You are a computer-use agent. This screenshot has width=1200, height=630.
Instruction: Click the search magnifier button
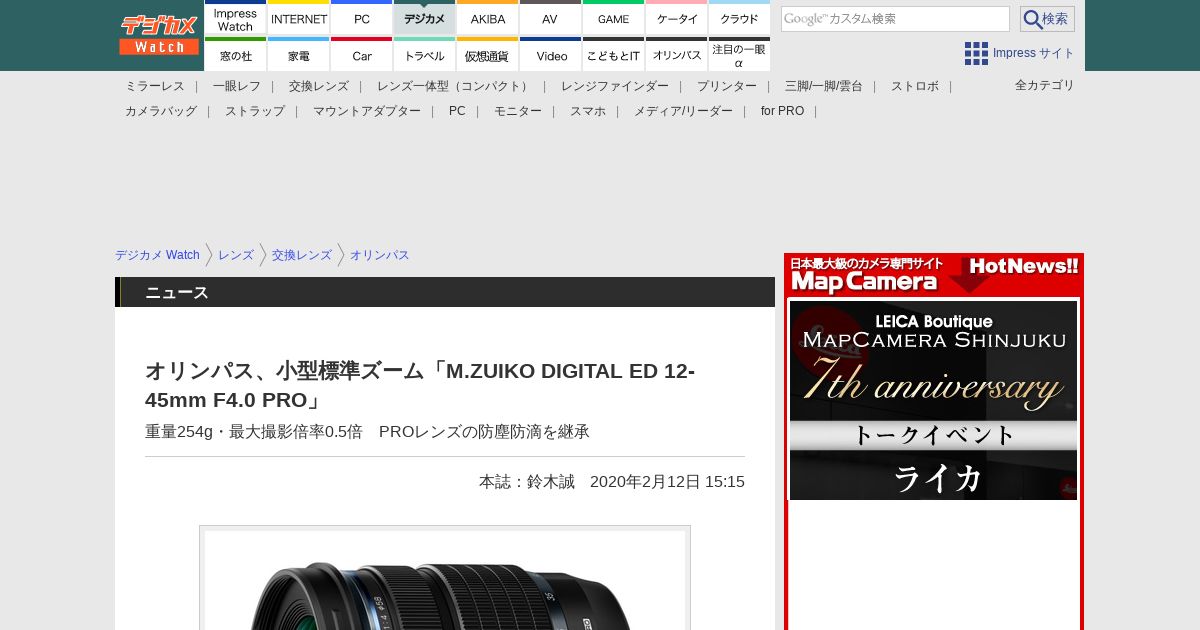1047,19
